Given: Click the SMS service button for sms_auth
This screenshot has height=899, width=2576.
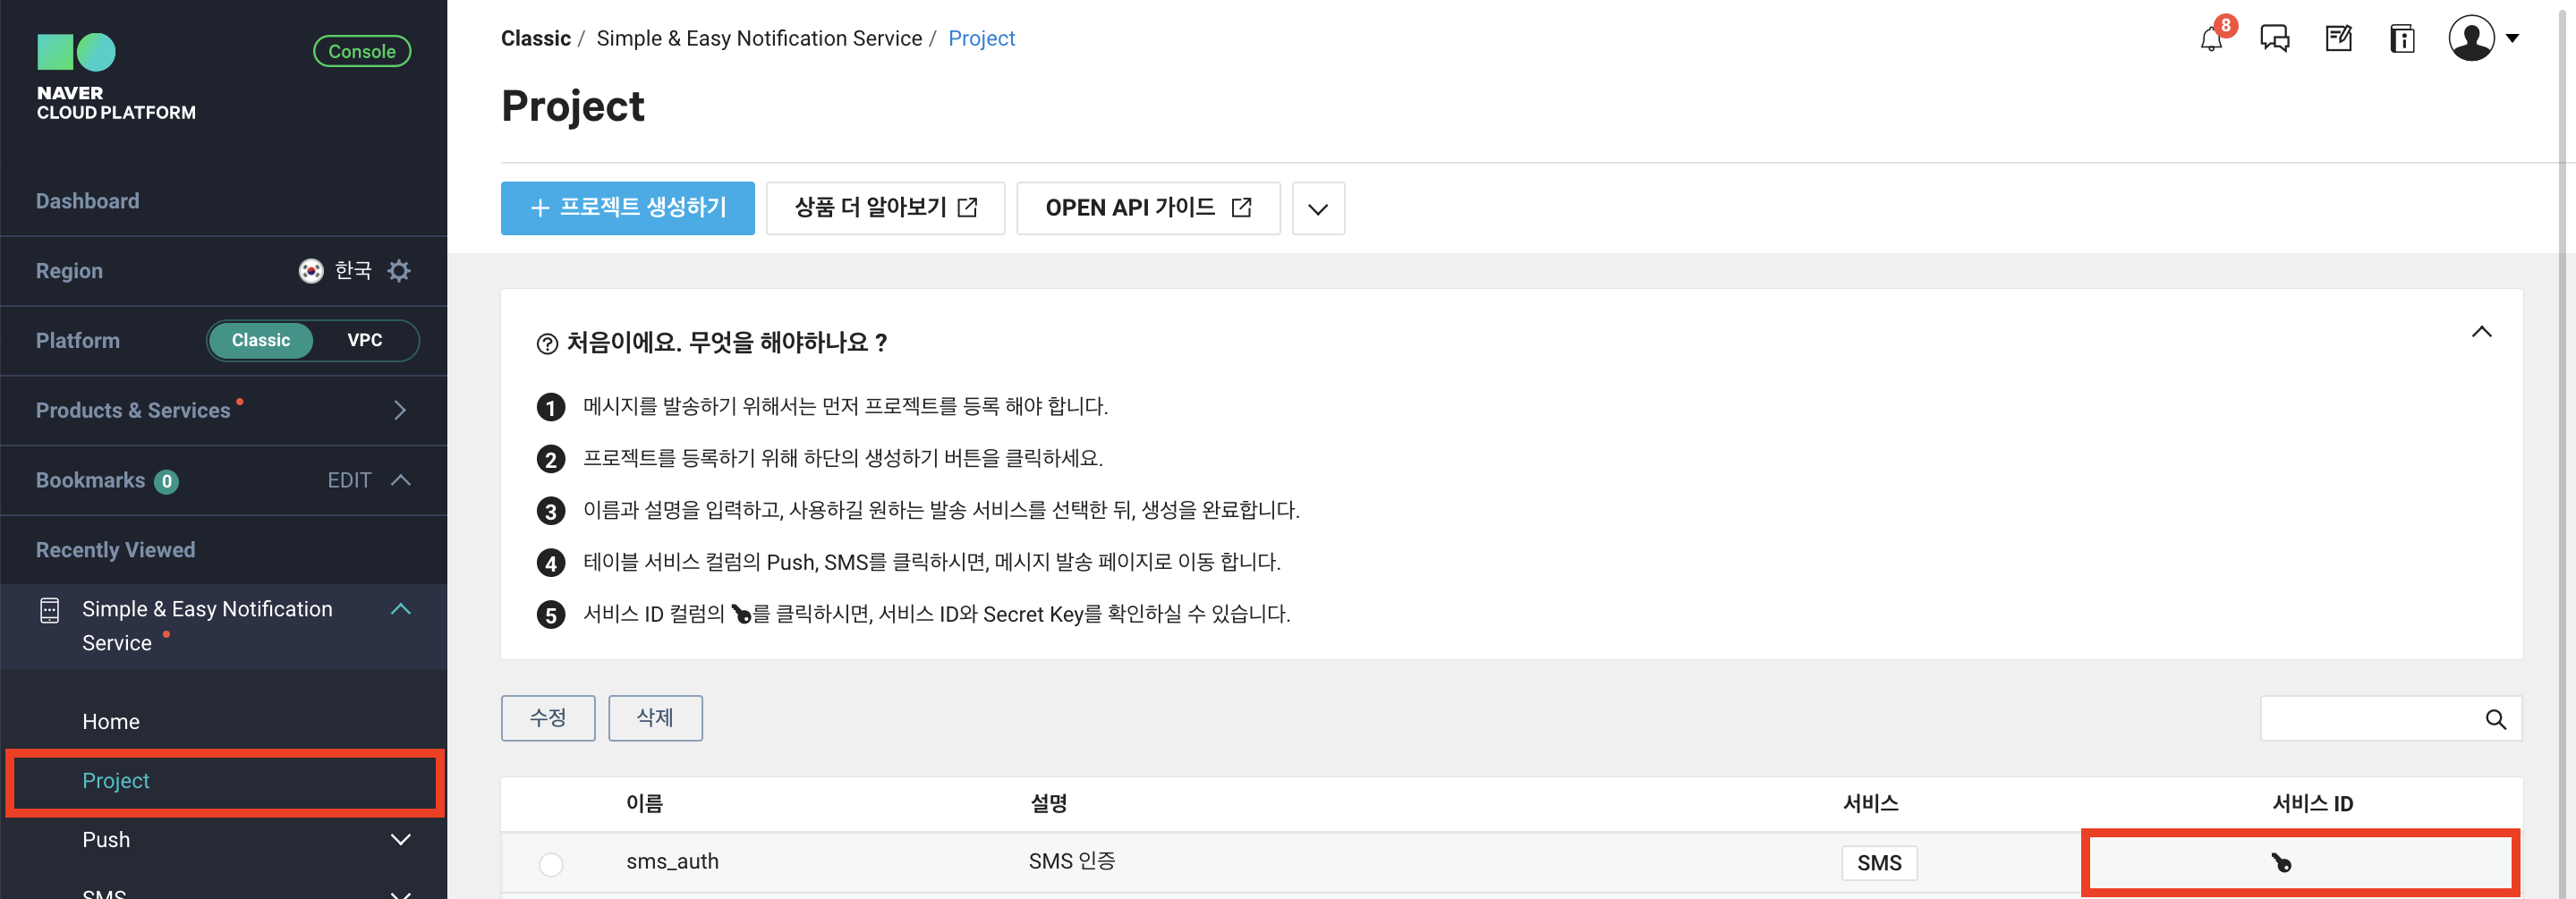Looking at the screenshot, I should (x=1878, y=863).
